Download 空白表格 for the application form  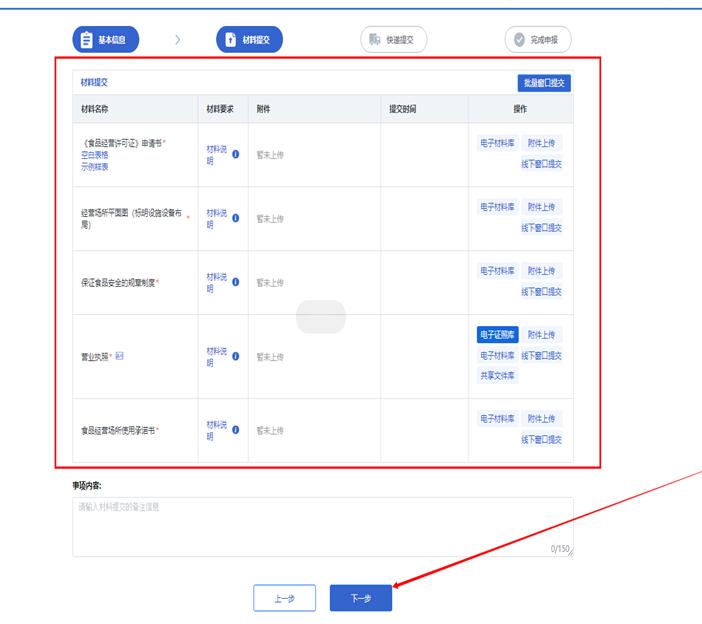pos(98,154)
